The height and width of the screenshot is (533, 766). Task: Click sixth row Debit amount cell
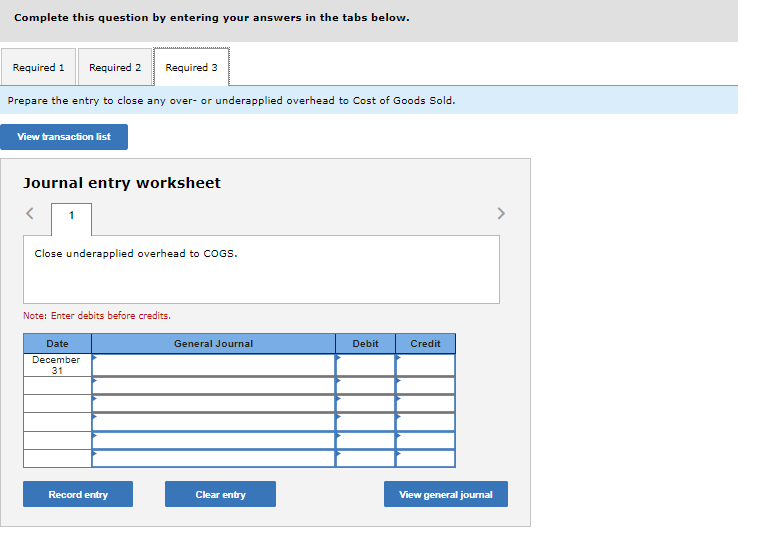[365, 459]
